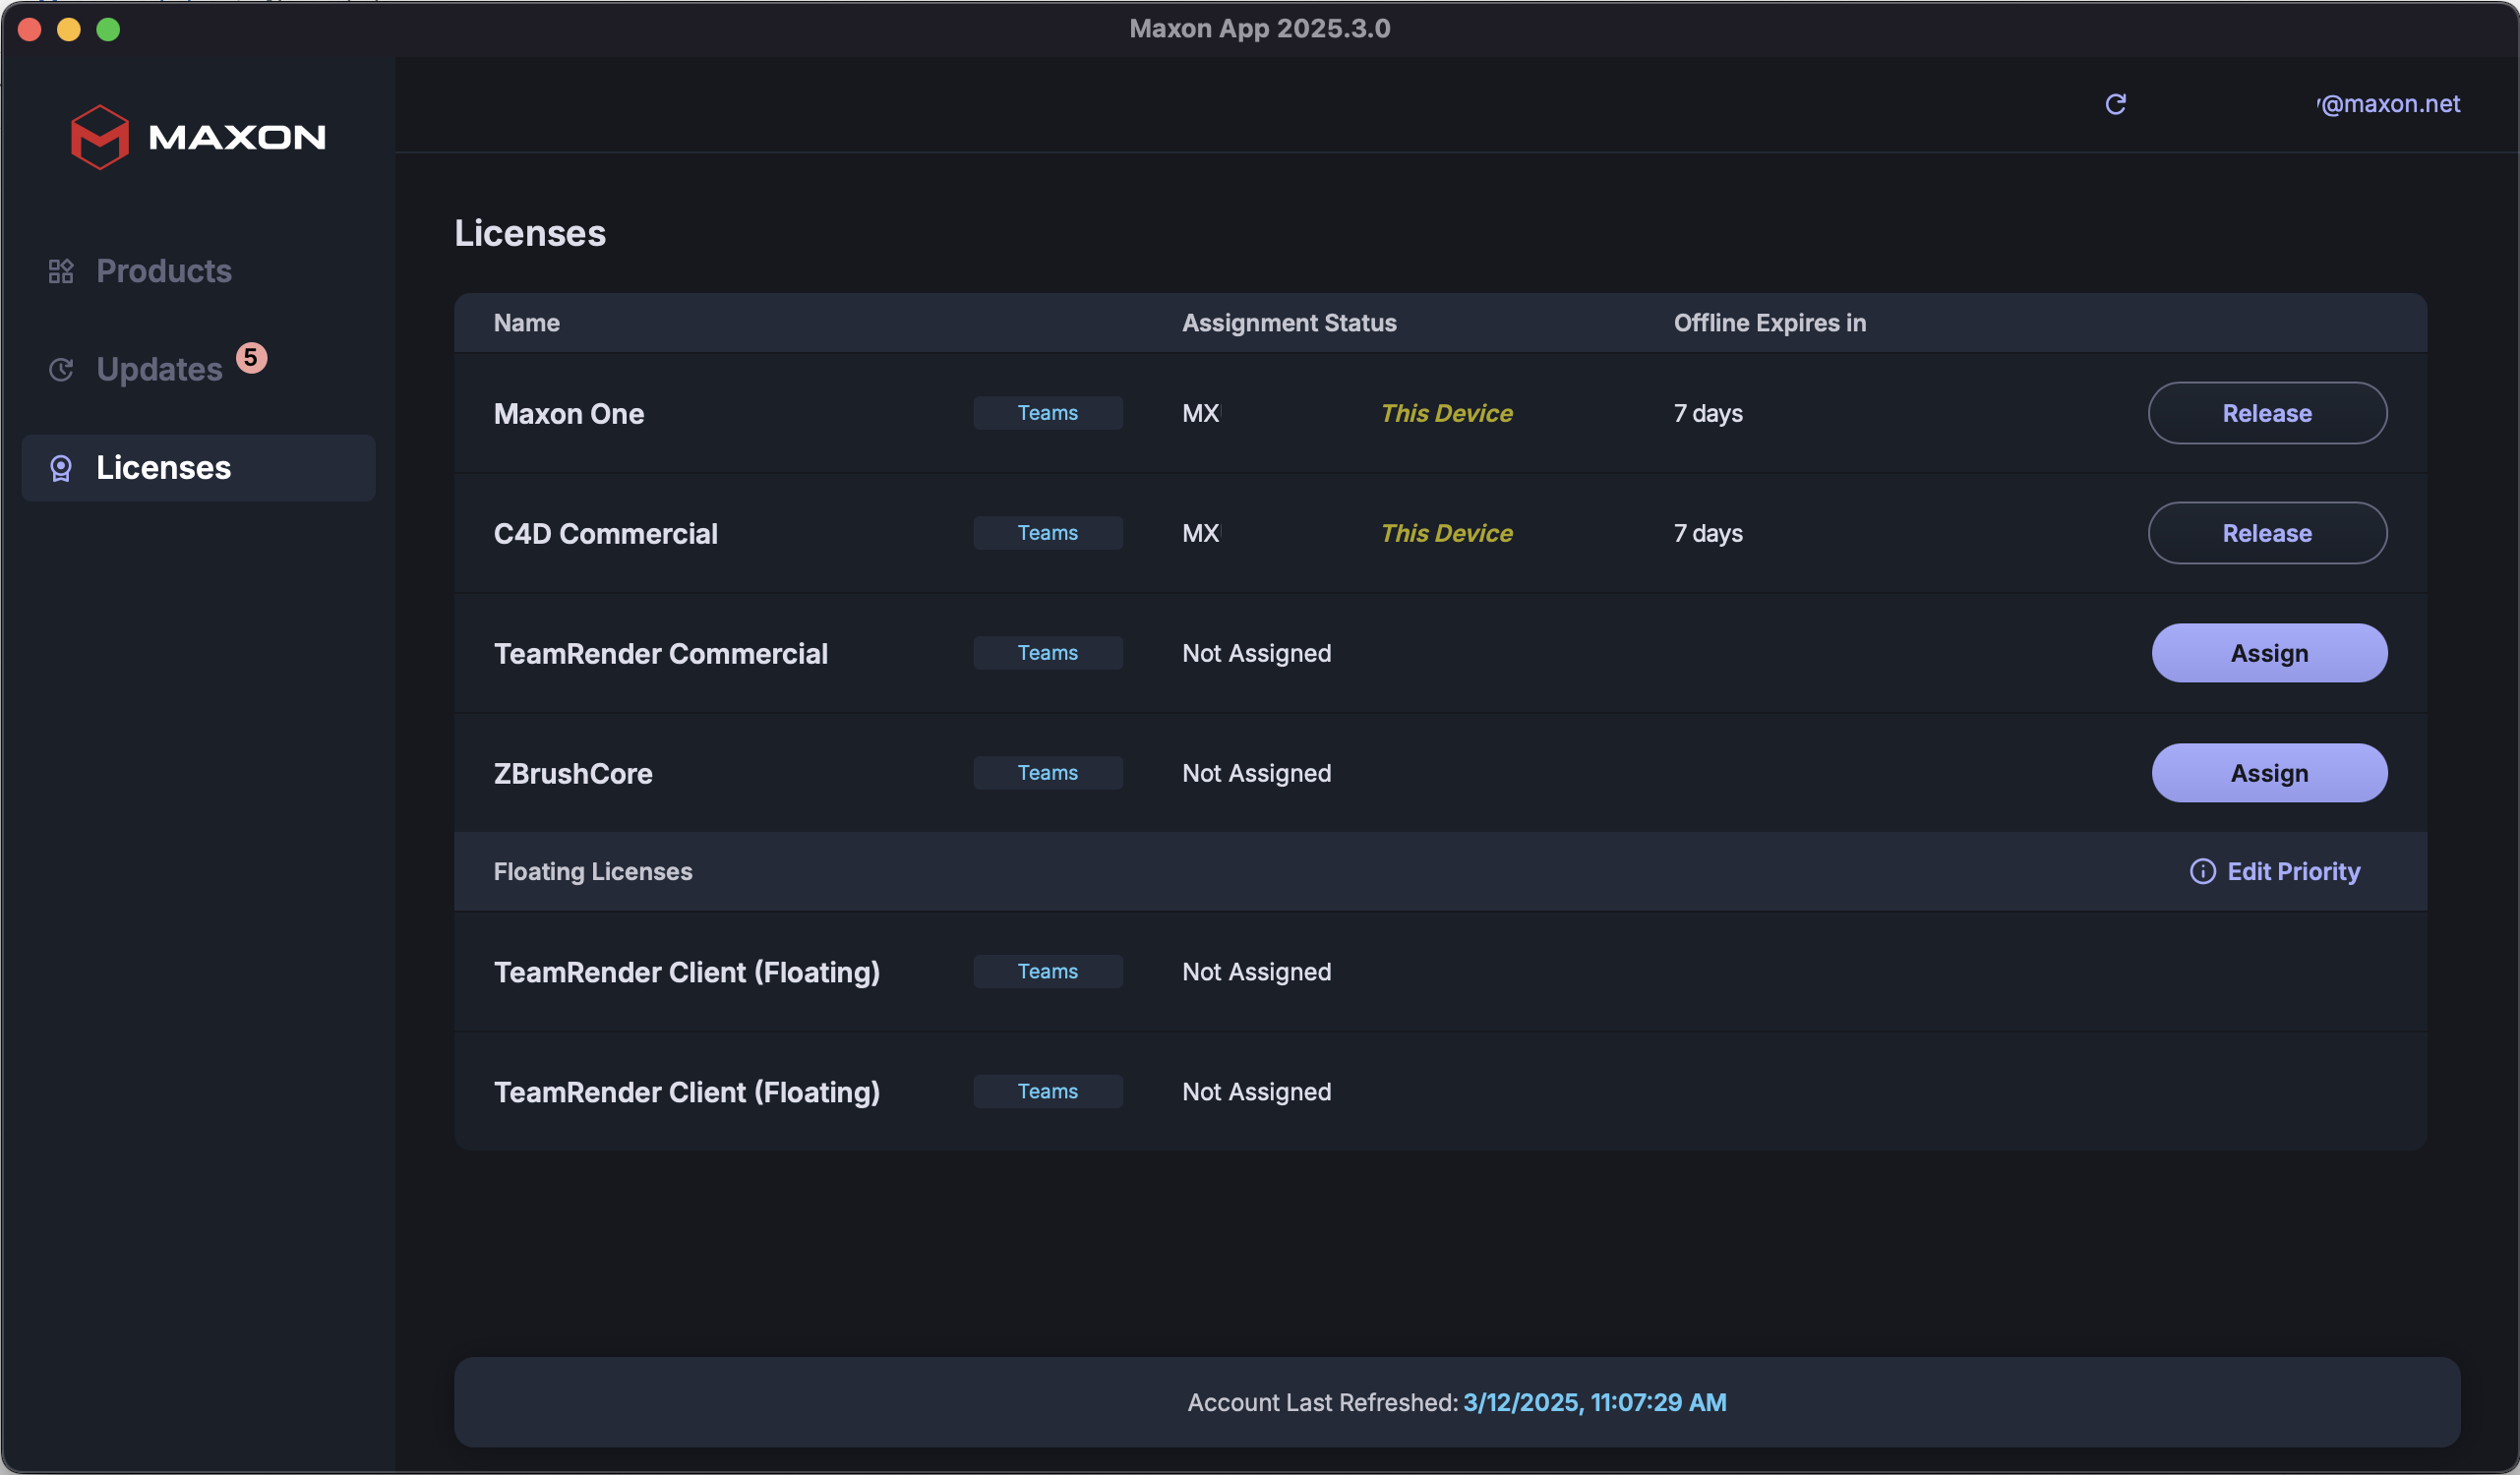Click the Teams tag on the TeamRender Commercial row
Screen dimensions: 2520x1475
tap(1048, 653)
